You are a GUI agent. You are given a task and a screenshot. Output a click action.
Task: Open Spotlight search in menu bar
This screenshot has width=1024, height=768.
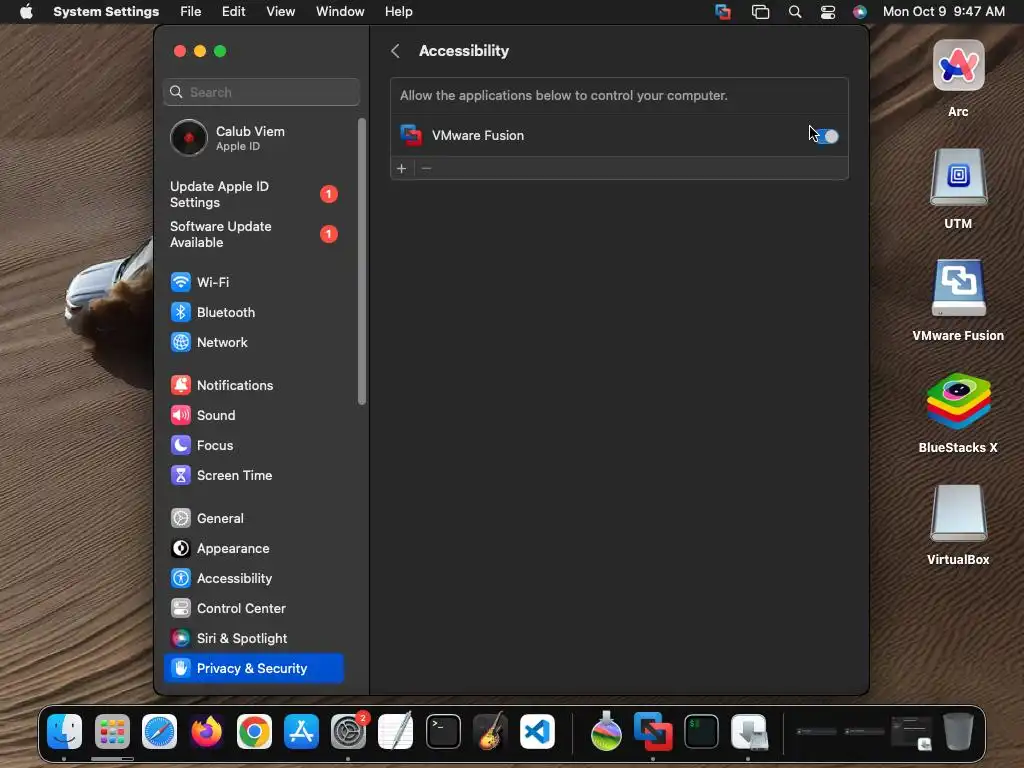pyautogui.click(x=795, y=12)
